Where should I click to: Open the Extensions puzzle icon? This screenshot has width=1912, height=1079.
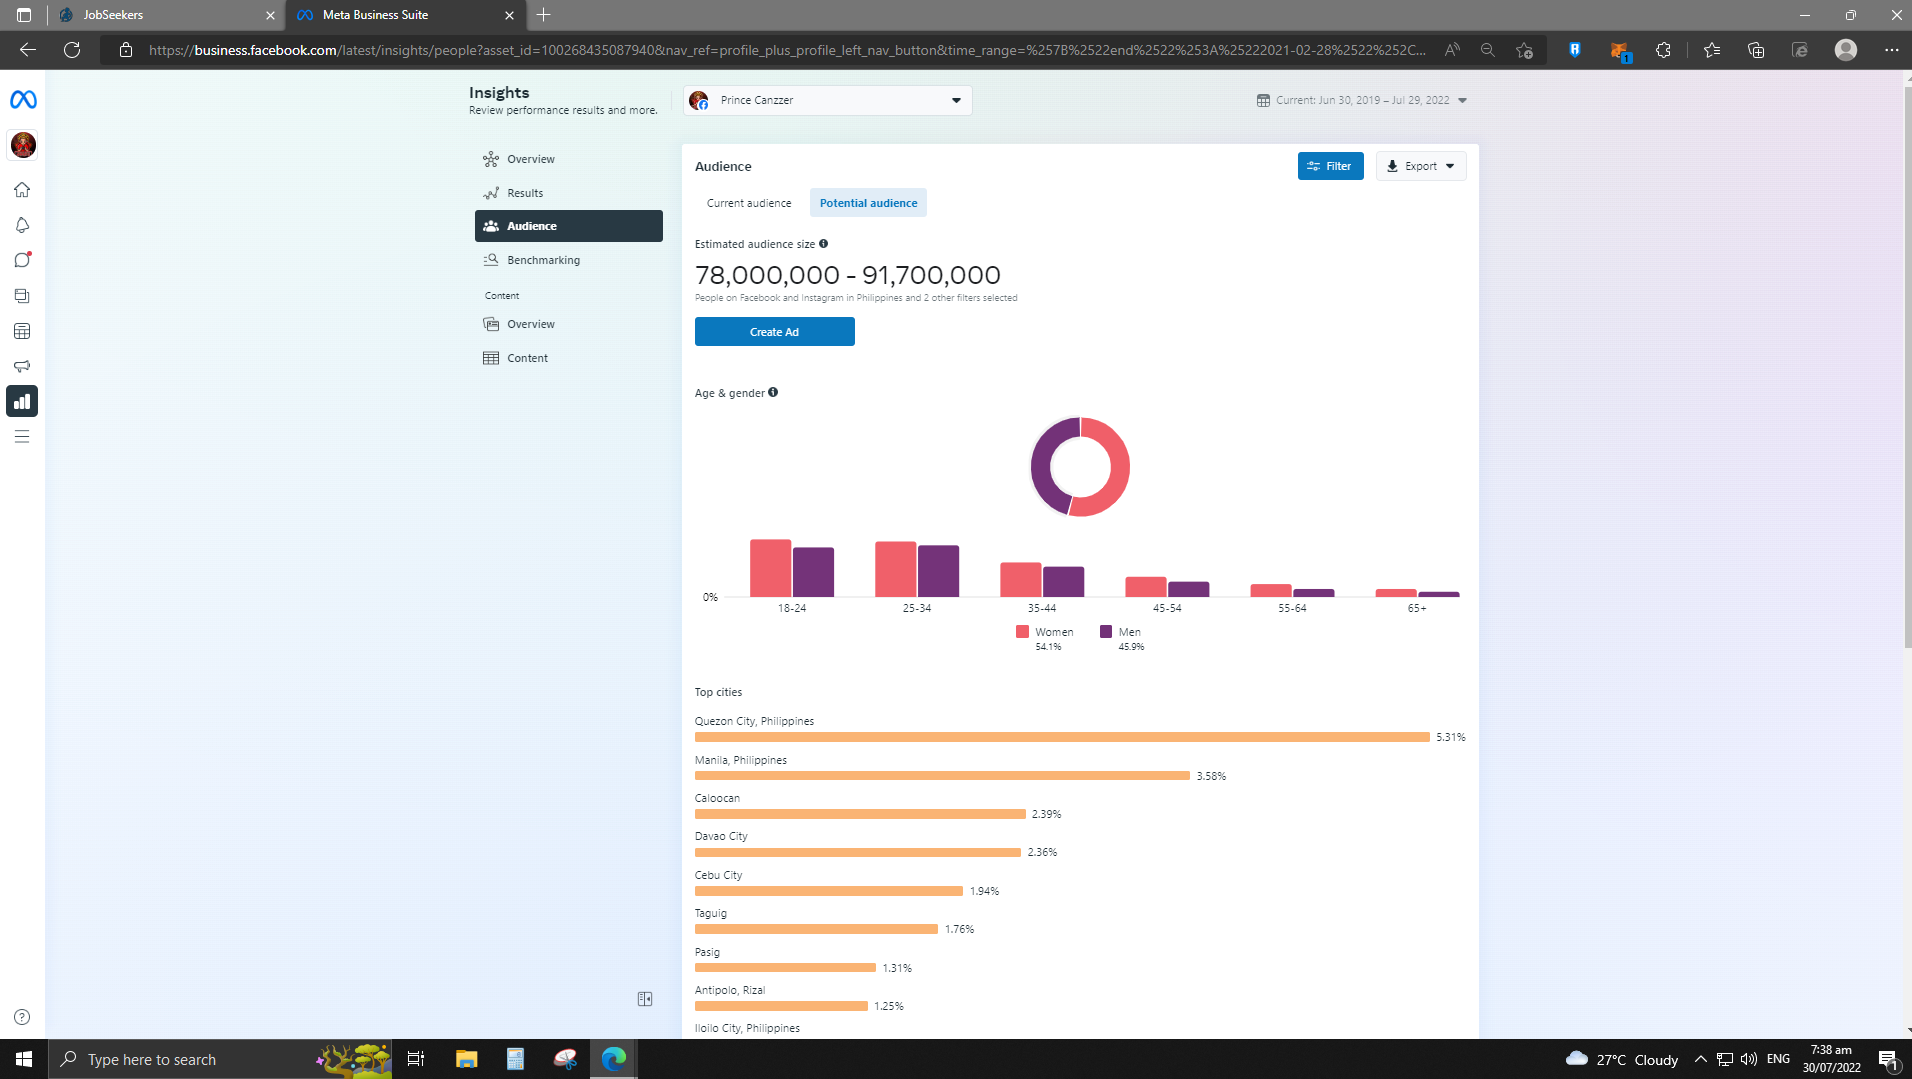tap(1663, 50)
